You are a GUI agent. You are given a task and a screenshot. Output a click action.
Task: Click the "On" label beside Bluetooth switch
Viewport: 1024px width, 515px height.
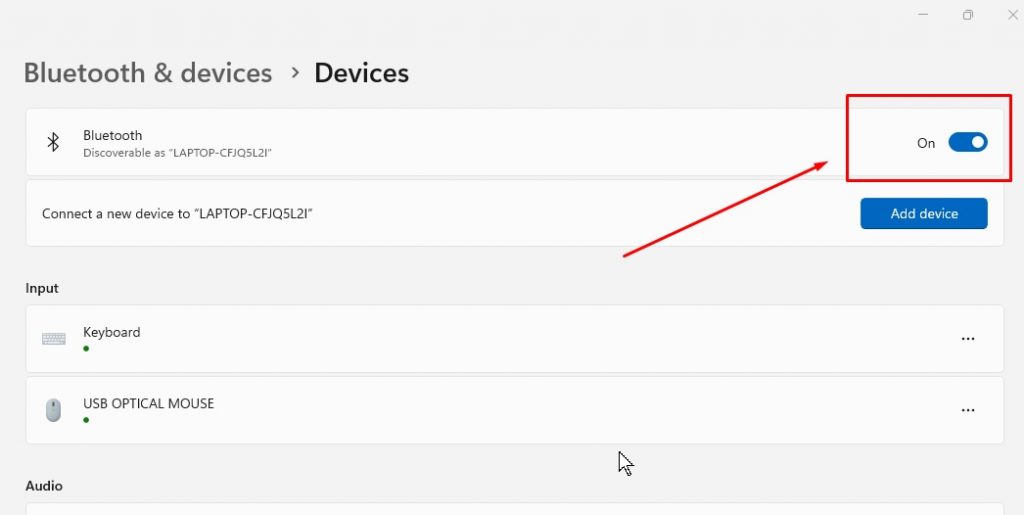pyautogui.click(x=926, y=143)
